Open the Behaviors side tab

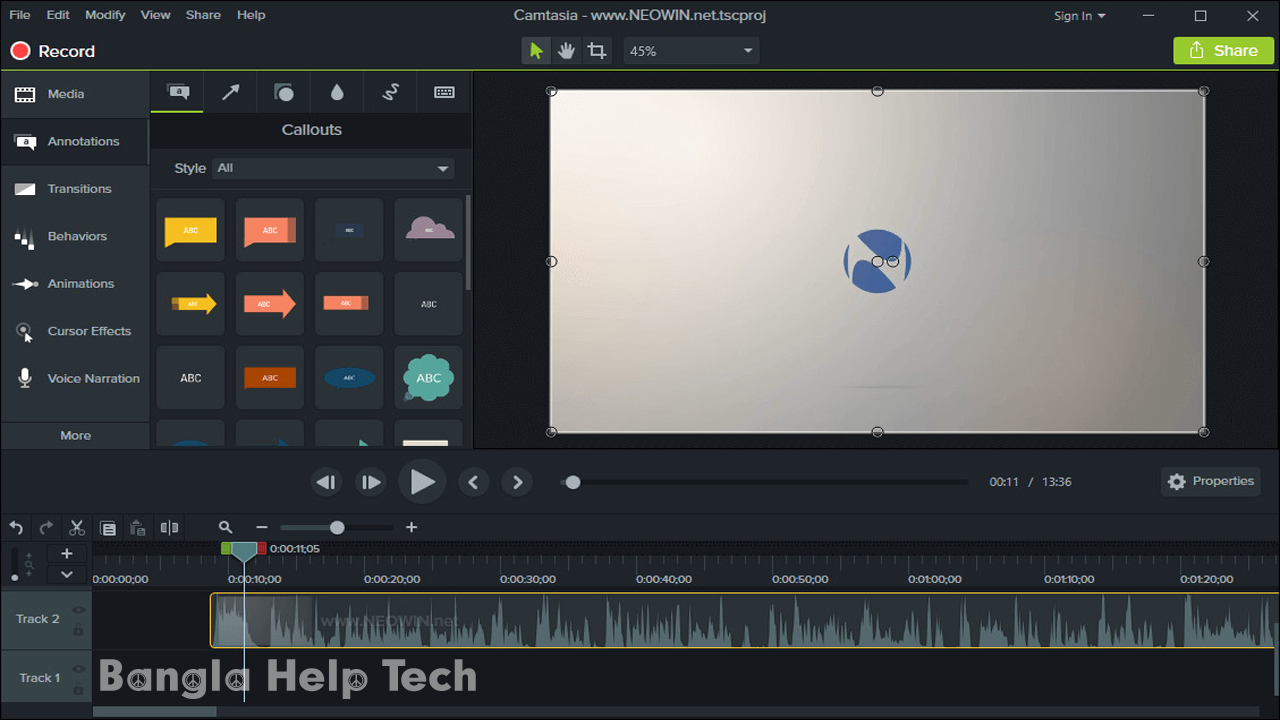75,236
